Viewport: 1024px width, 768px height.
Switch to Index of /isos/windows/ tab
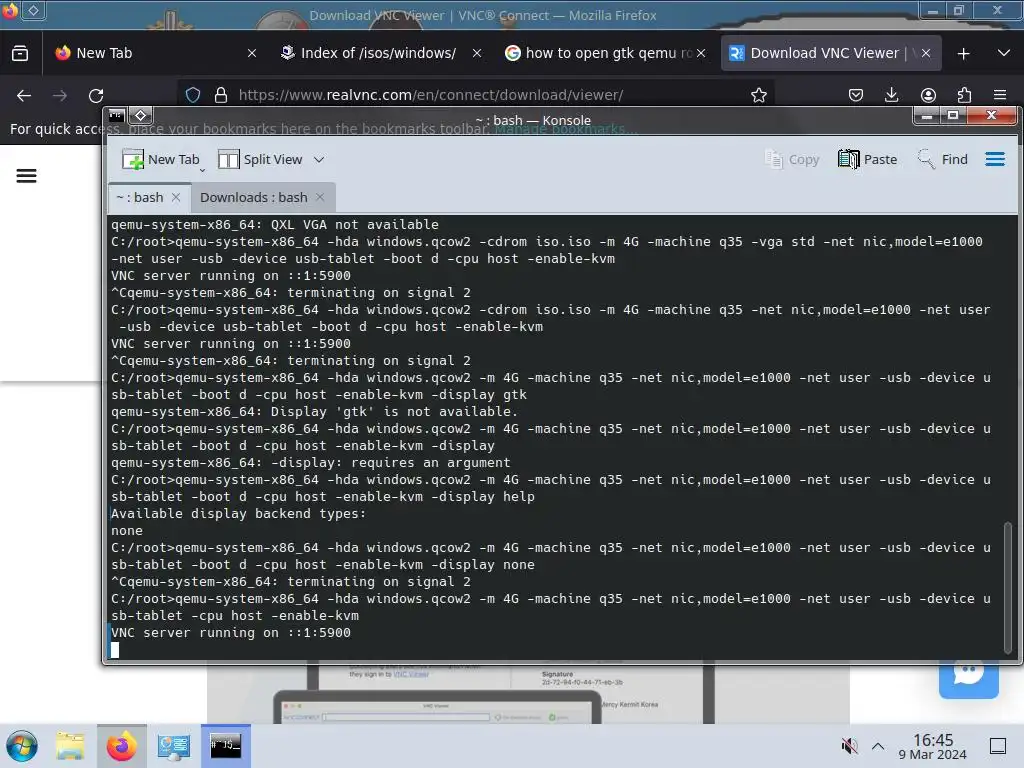[x=381, y=54]
